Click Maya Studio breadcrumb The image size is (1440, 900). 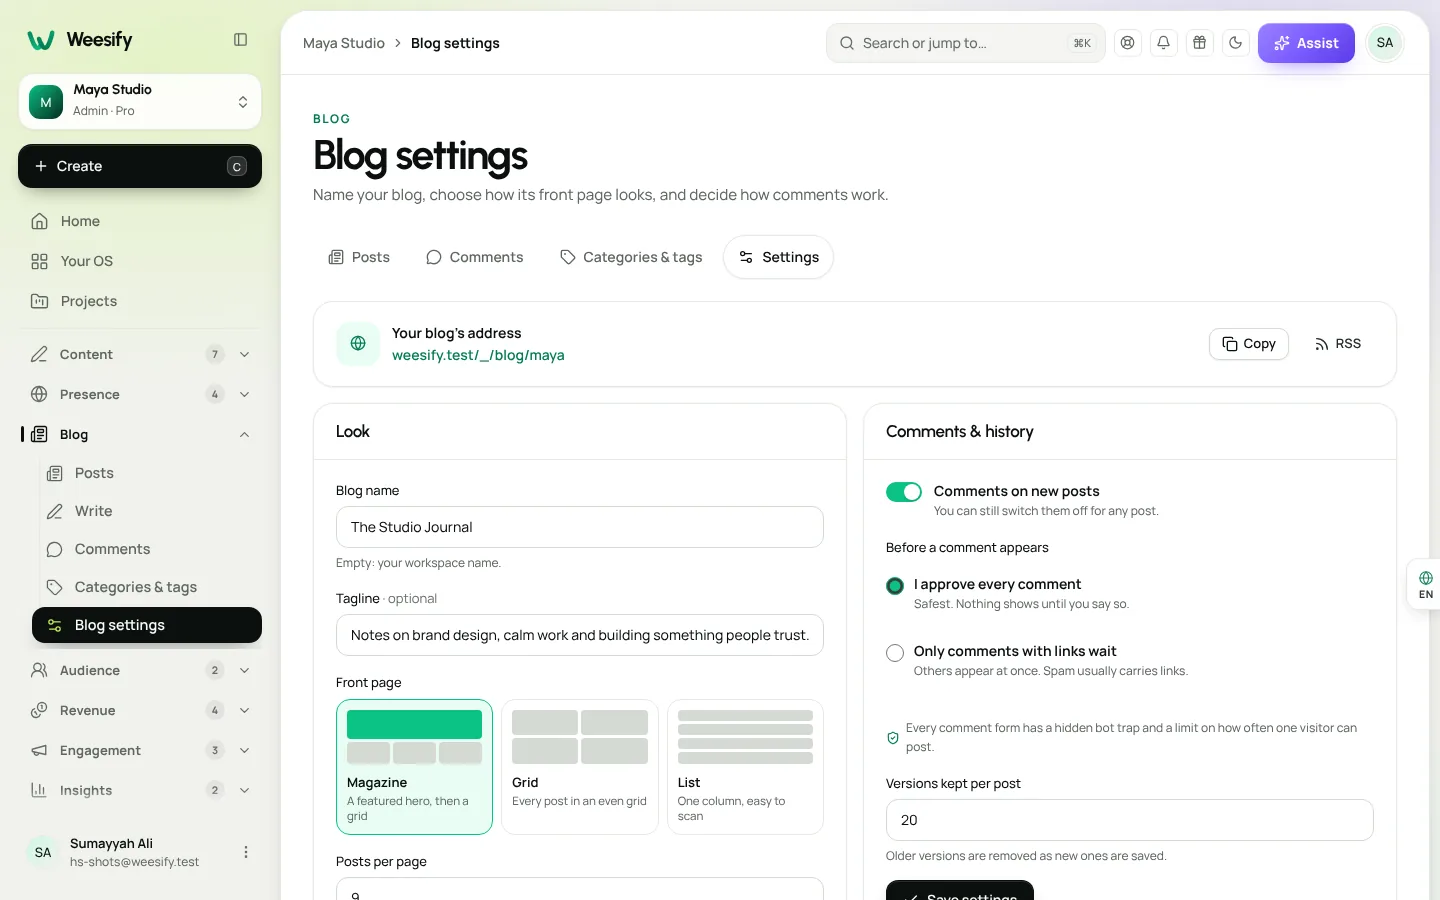point(344,43)
